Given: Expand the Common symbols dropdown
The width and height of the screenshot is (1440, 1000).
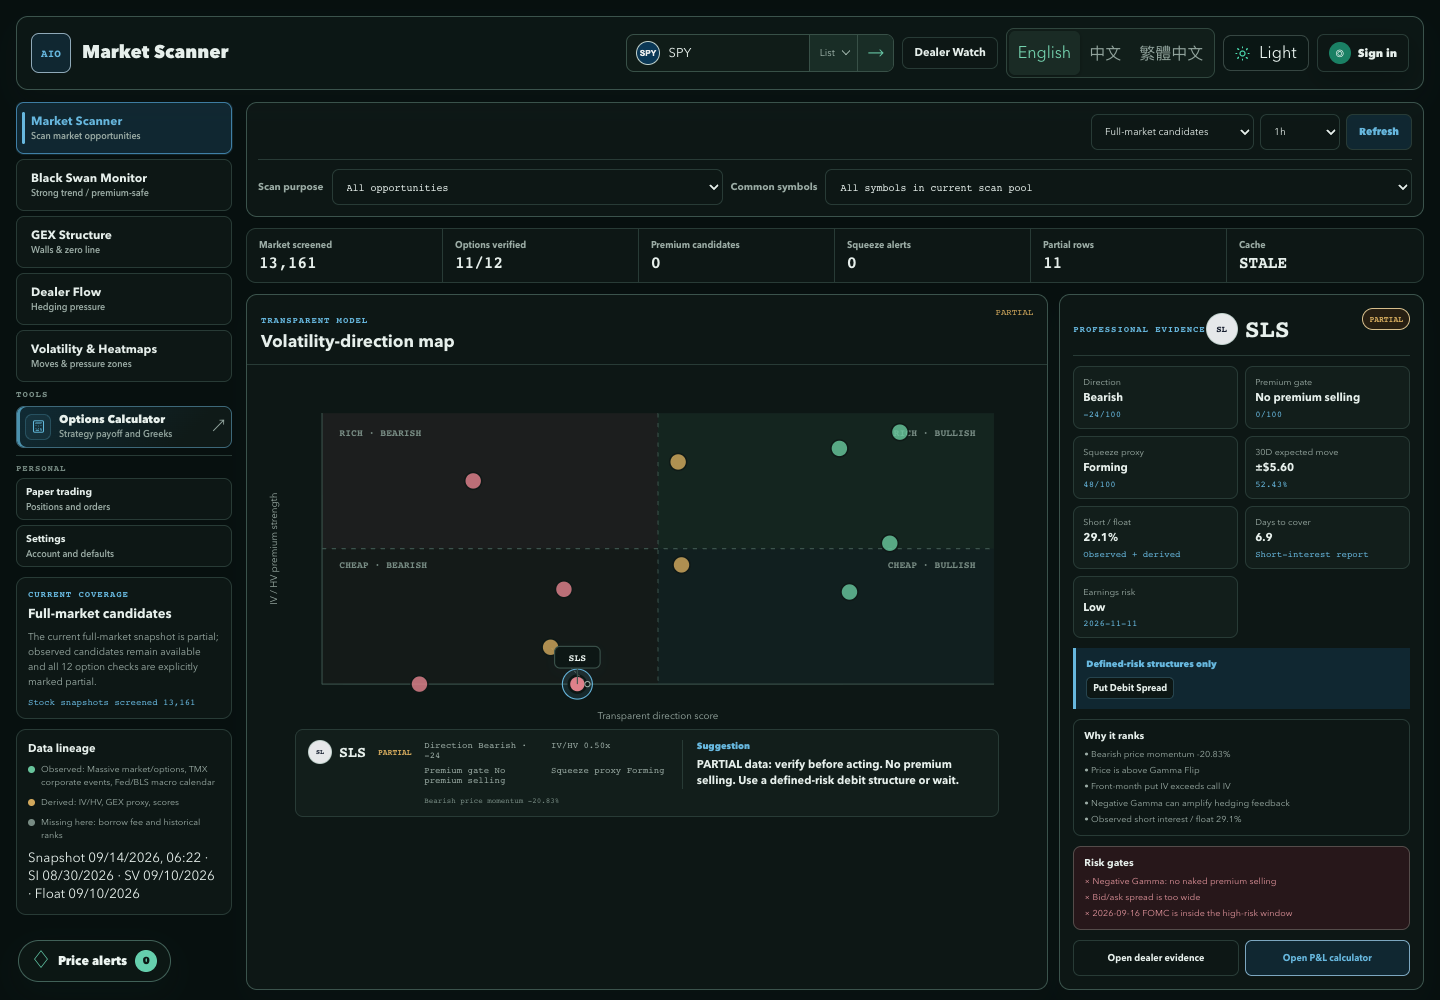Looking at the screenshot, I should click(x=1118, y=187).
